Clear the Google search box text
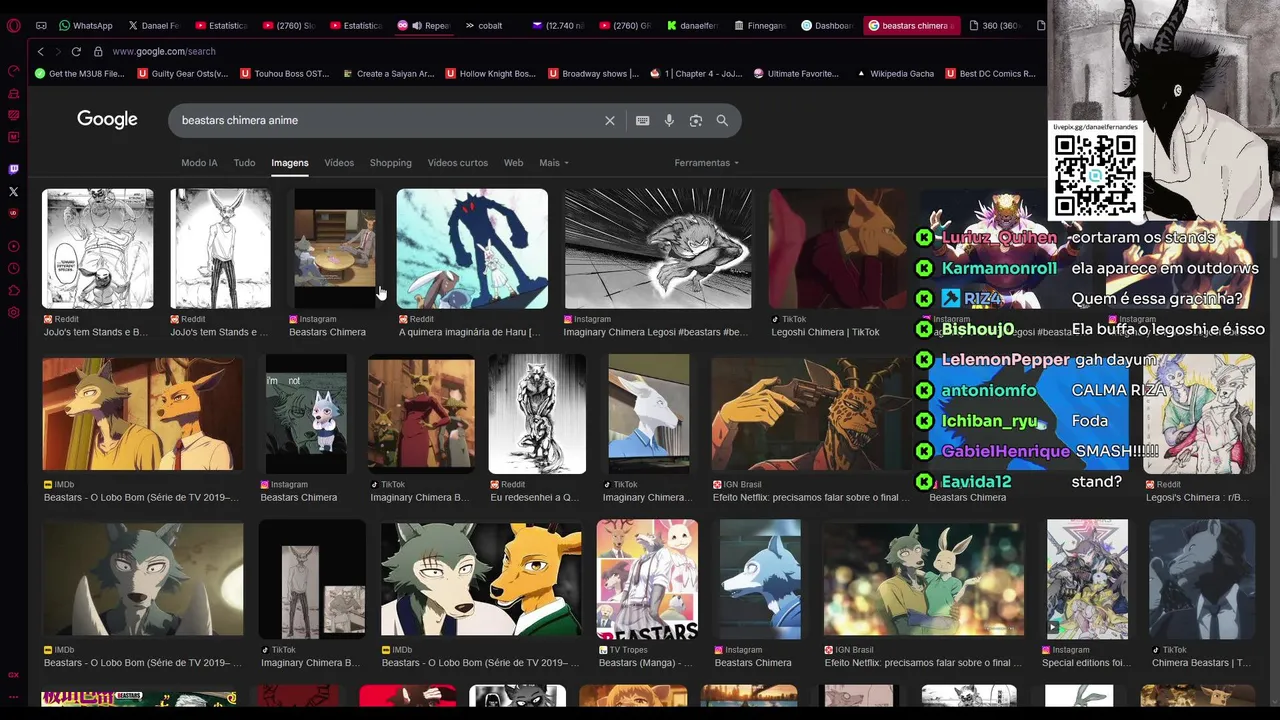This screenshot has width=1280, height=720. (x=609, y=120)
